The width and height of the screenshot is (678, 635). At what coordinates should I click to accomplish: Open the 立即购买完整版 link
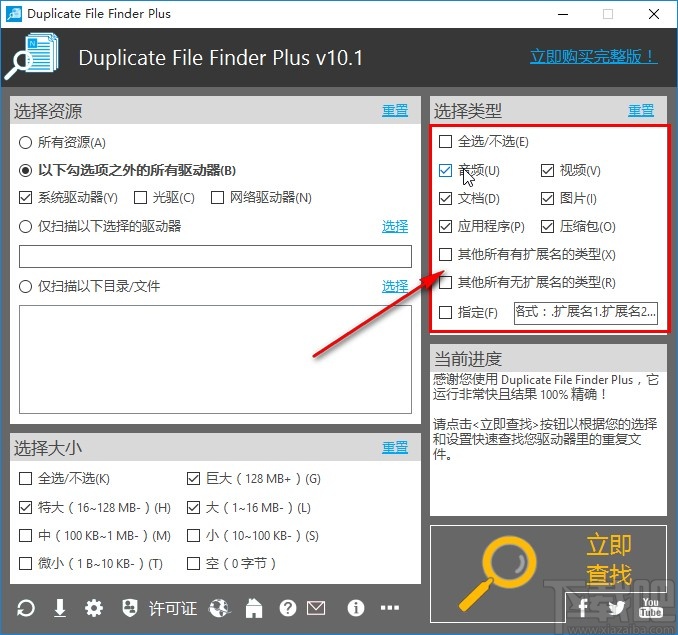tap(594, 57)
